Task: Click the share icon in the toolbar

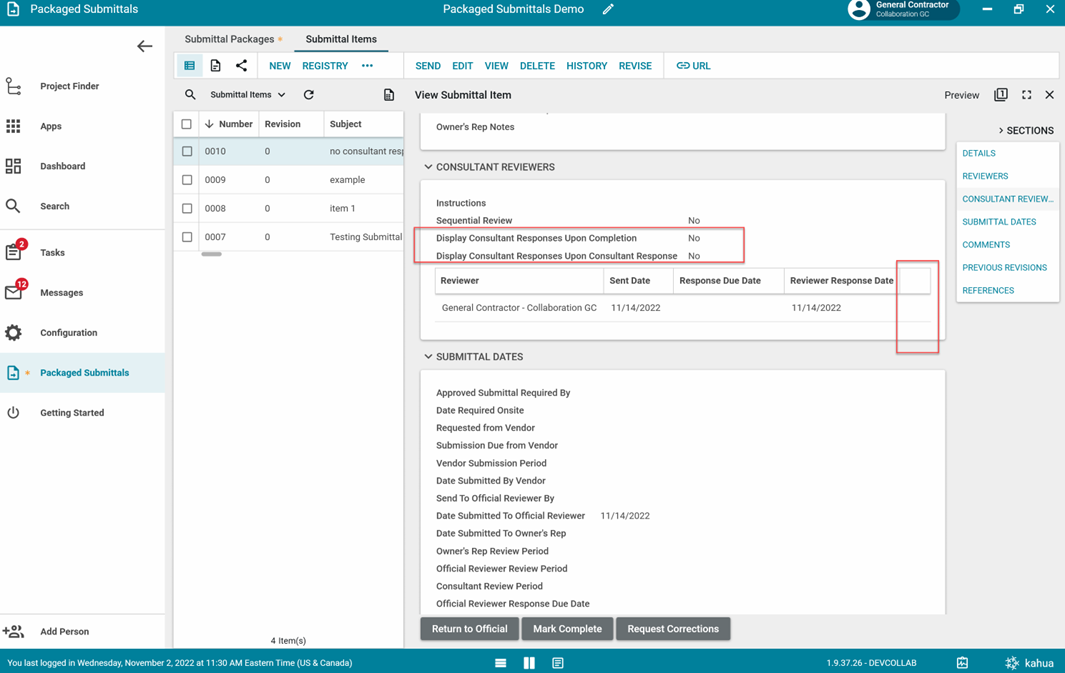Action: click(241, 66)
